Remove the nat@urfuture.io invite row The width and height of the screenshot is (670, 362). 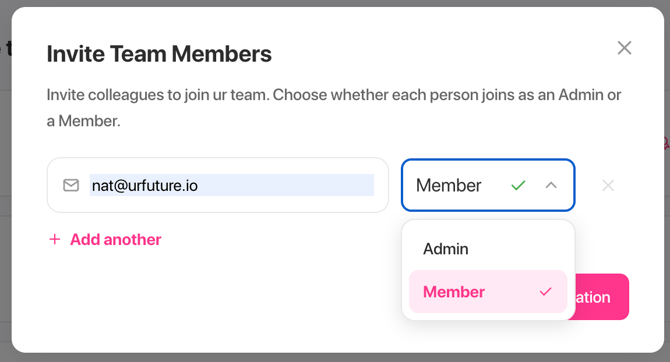coord(608,185)
